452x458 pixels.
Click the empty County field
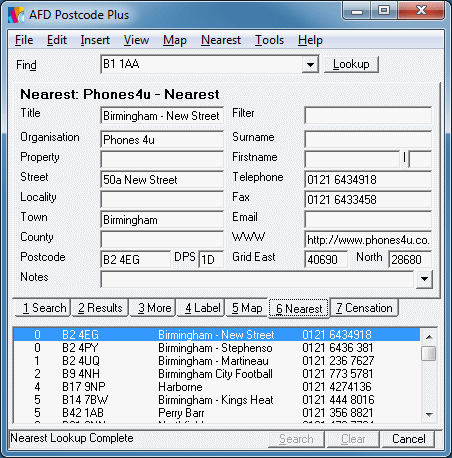[x=162, y=240]
